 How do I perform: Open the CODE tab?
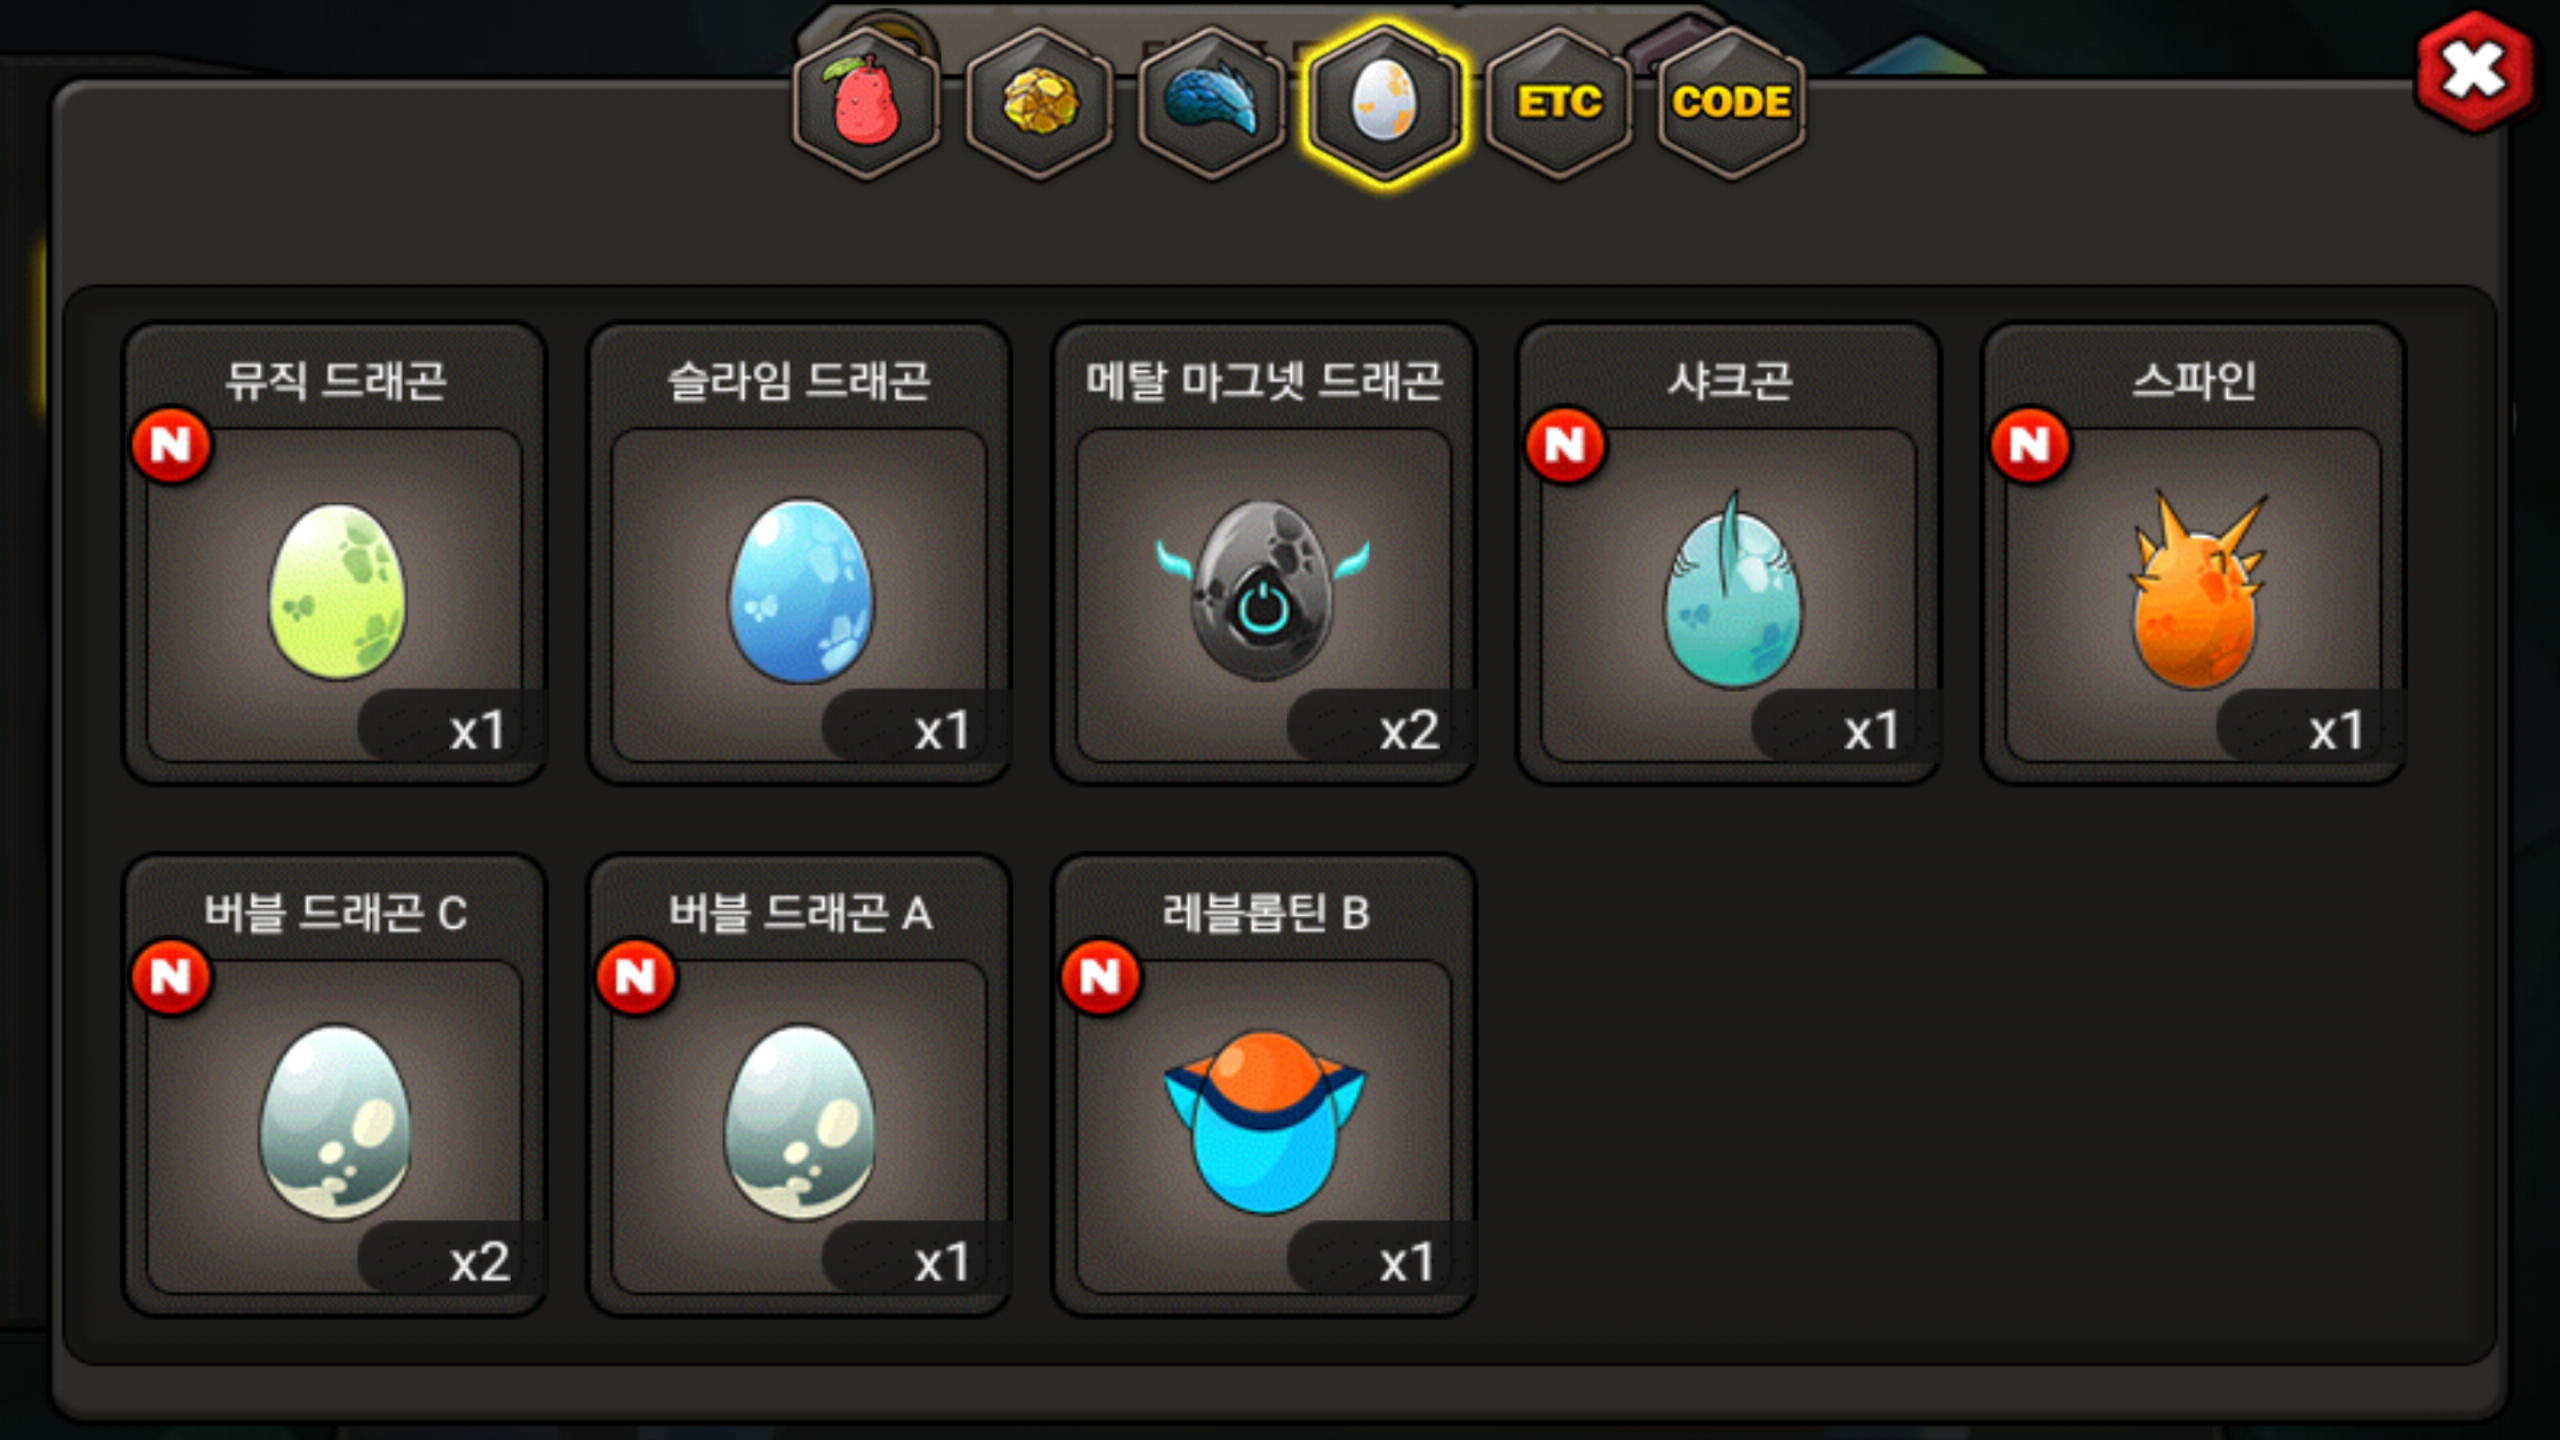click(1731, 103)
